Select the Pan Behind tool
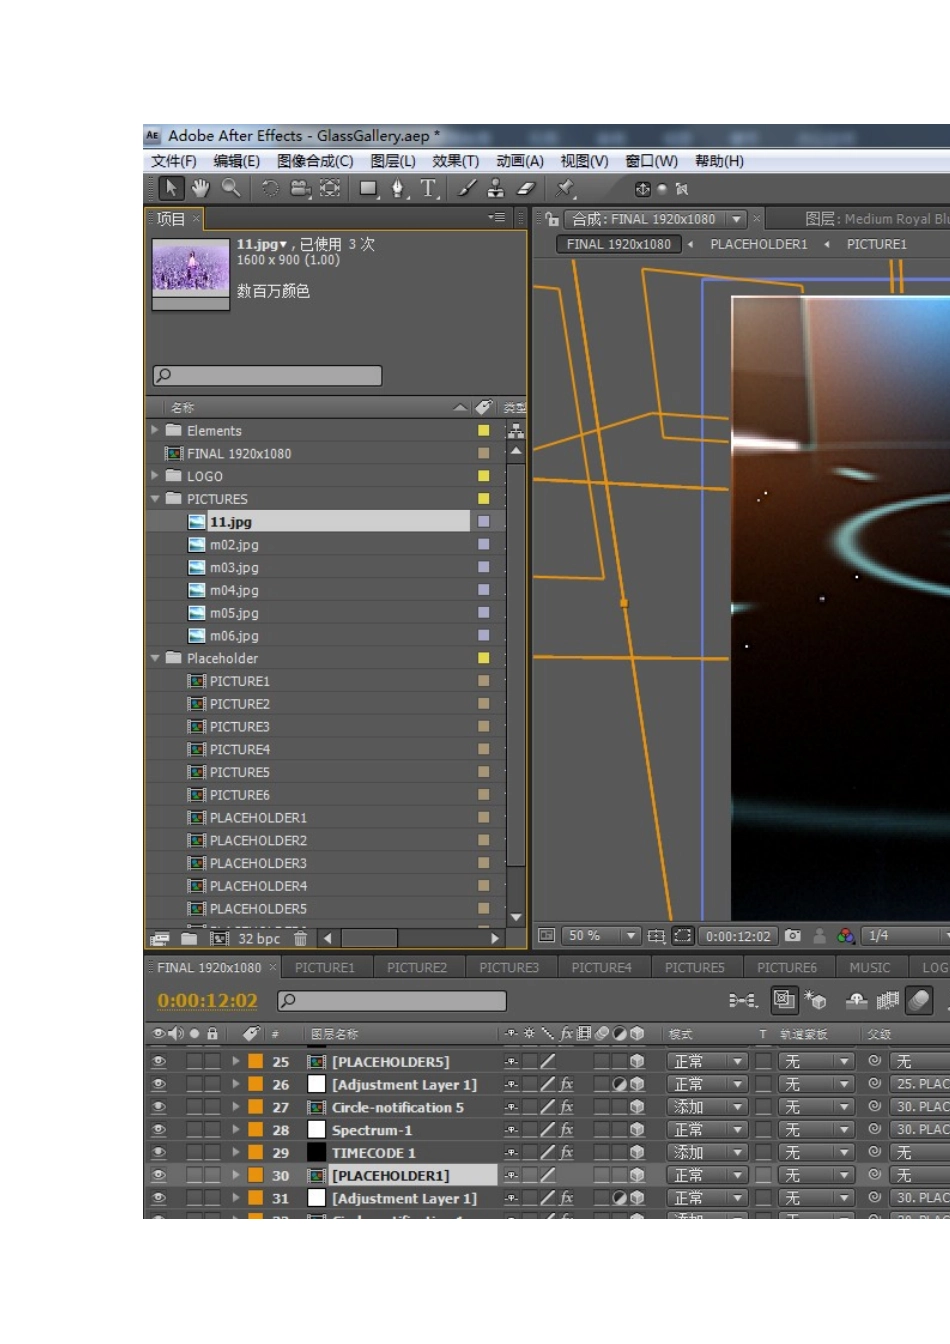The height and width of the screenshot is (1344, 950). tap(330, 188)
